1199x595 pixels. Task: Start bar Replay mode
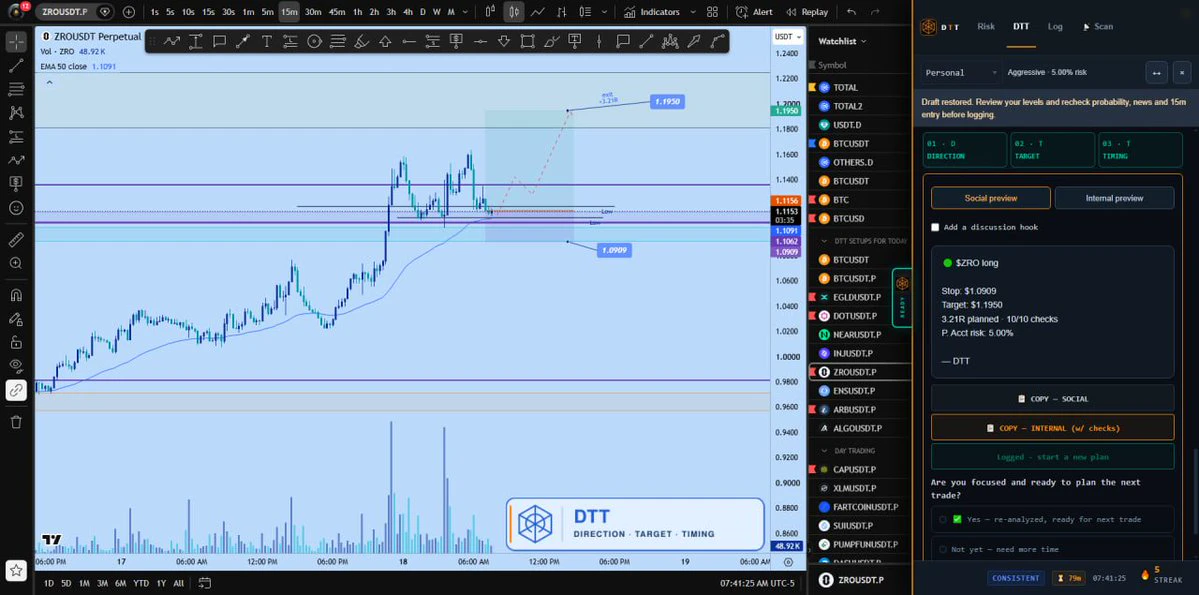[806, 12]
